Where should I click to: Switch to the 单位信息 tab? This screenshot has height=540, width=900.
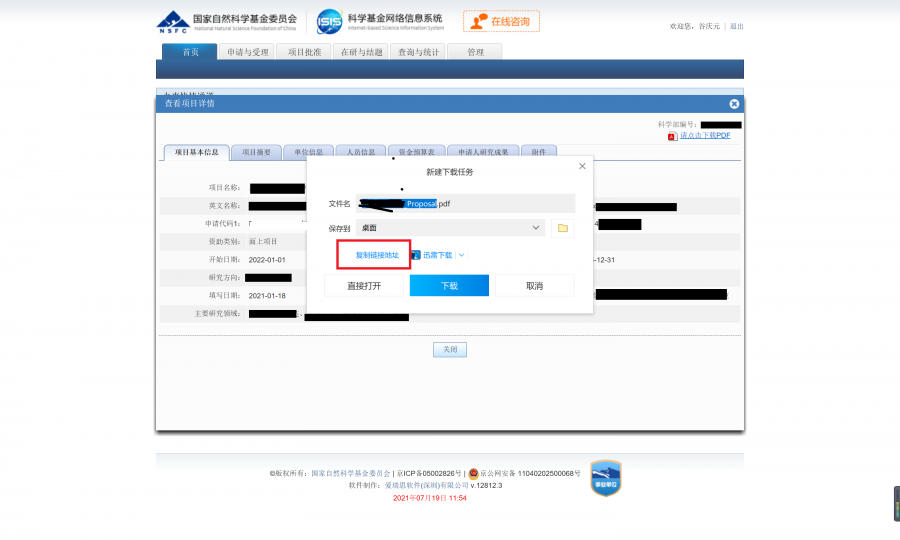[x=308, y=152]
